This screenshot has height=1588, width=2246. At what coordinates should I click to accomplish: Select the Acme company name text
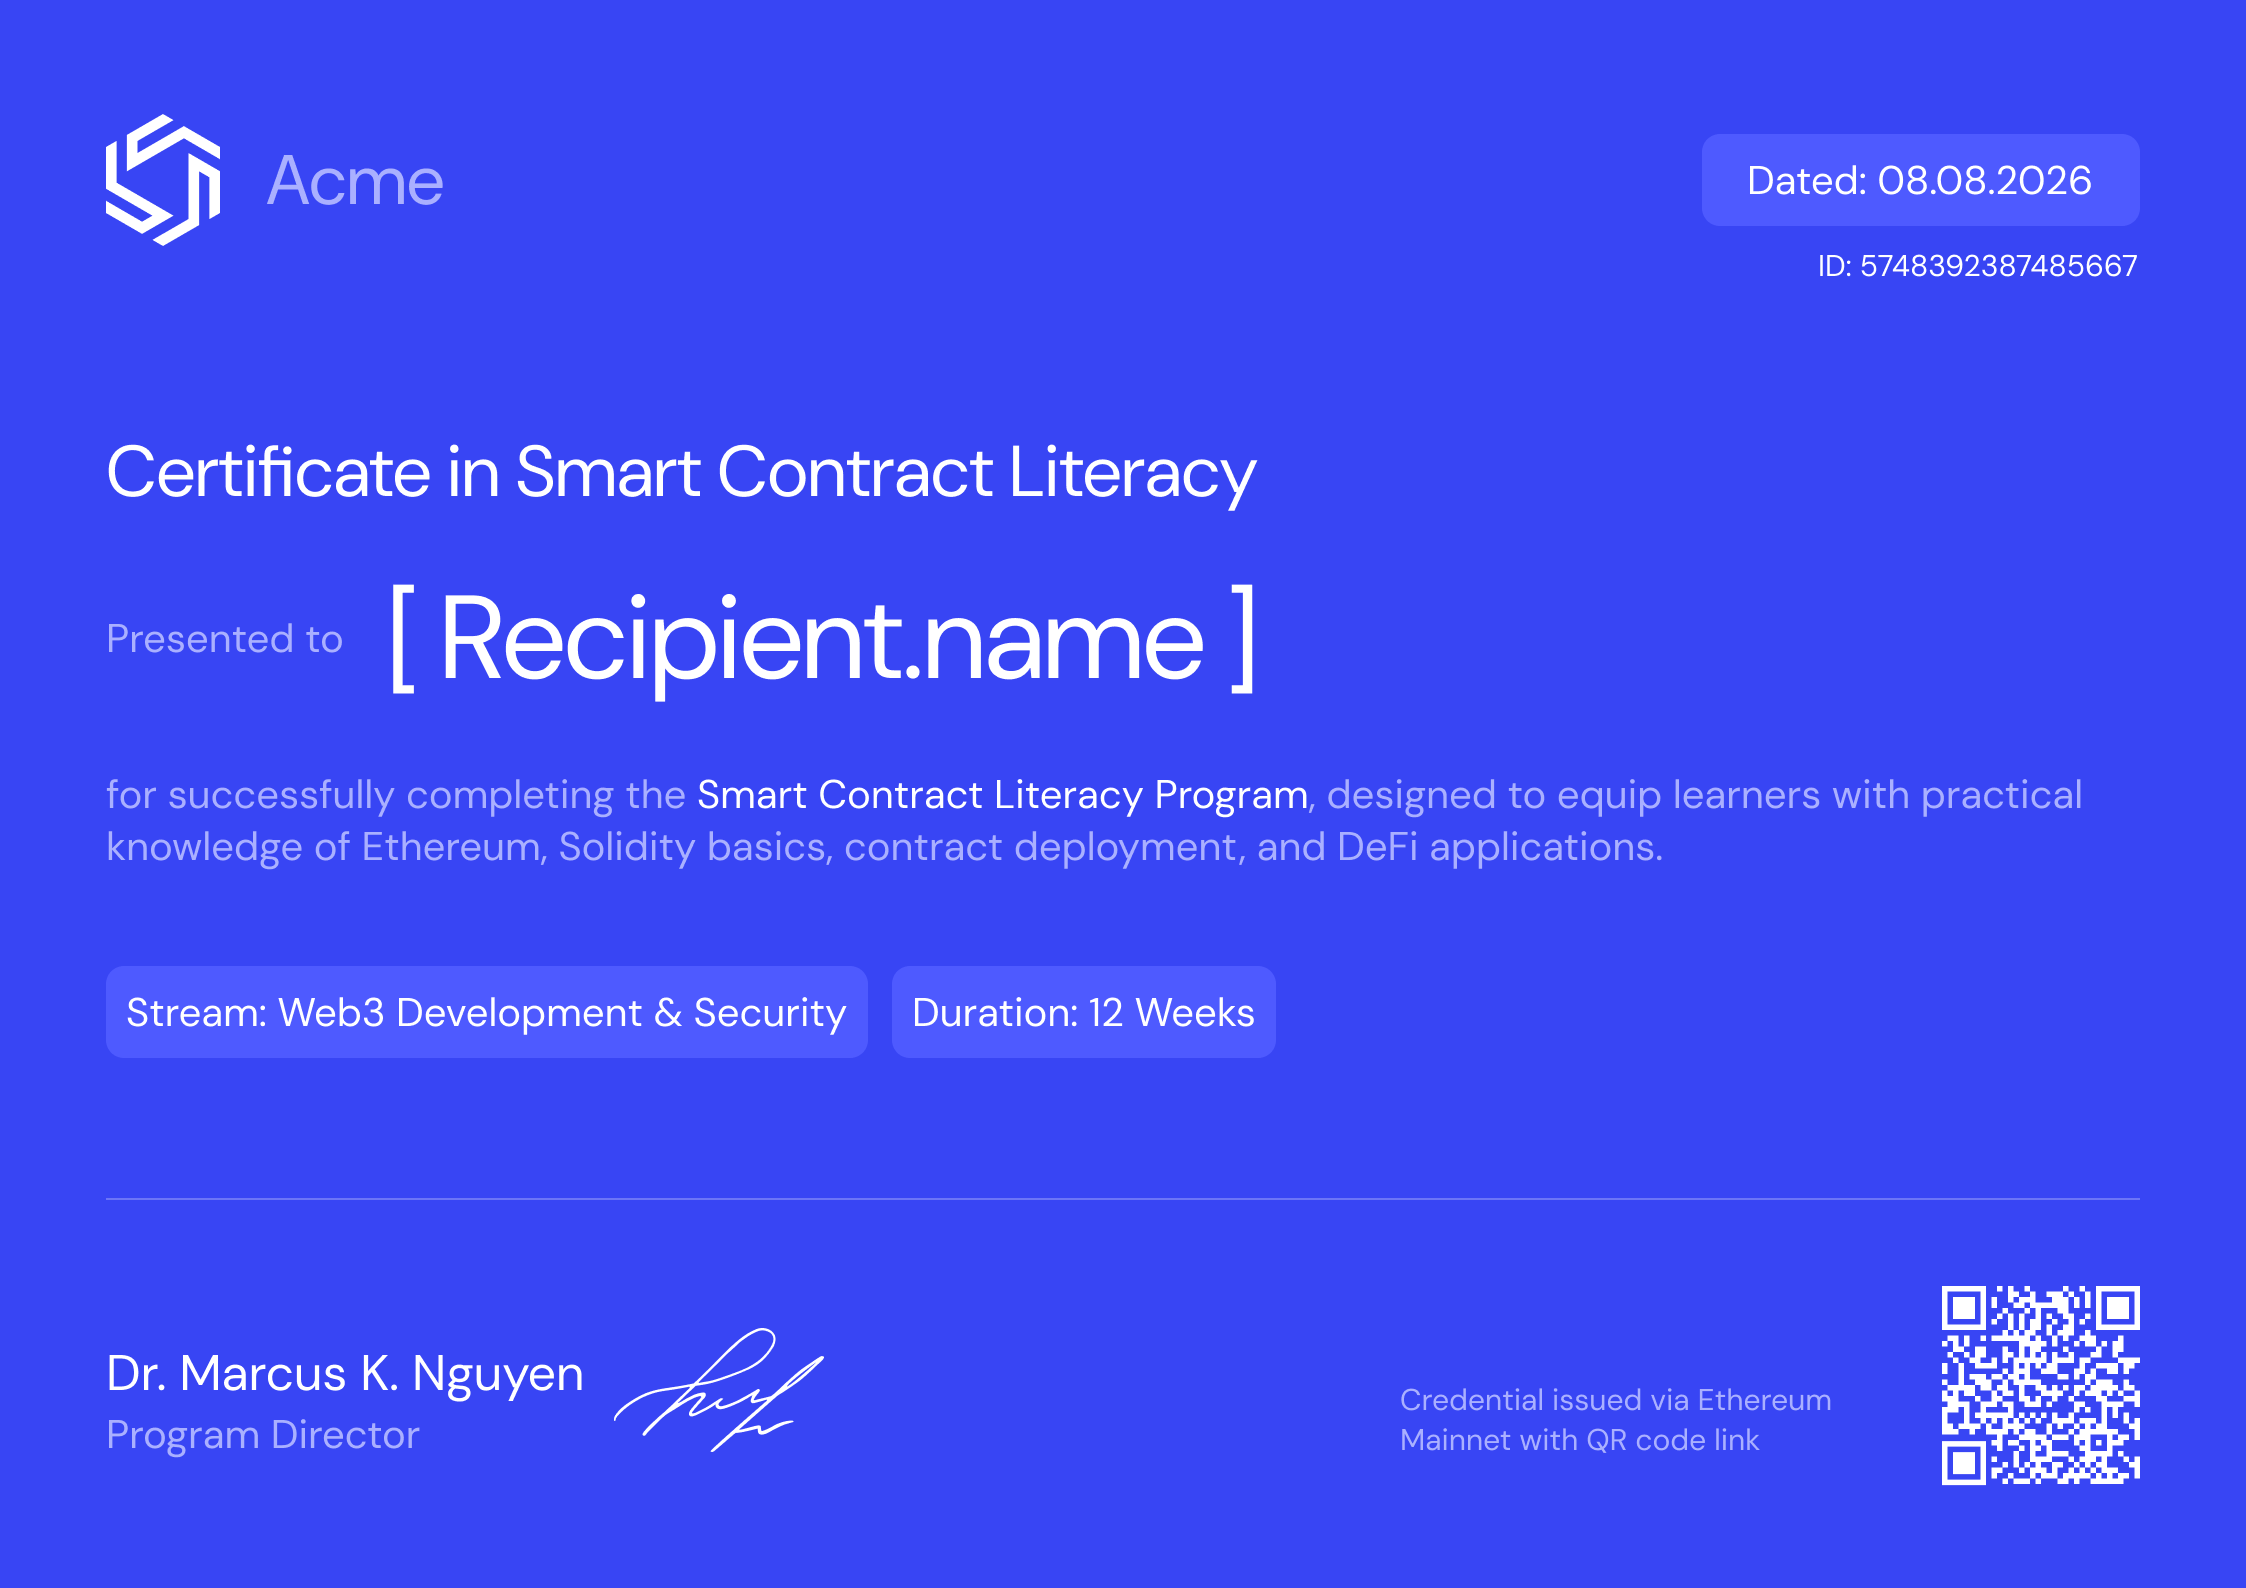355,180
